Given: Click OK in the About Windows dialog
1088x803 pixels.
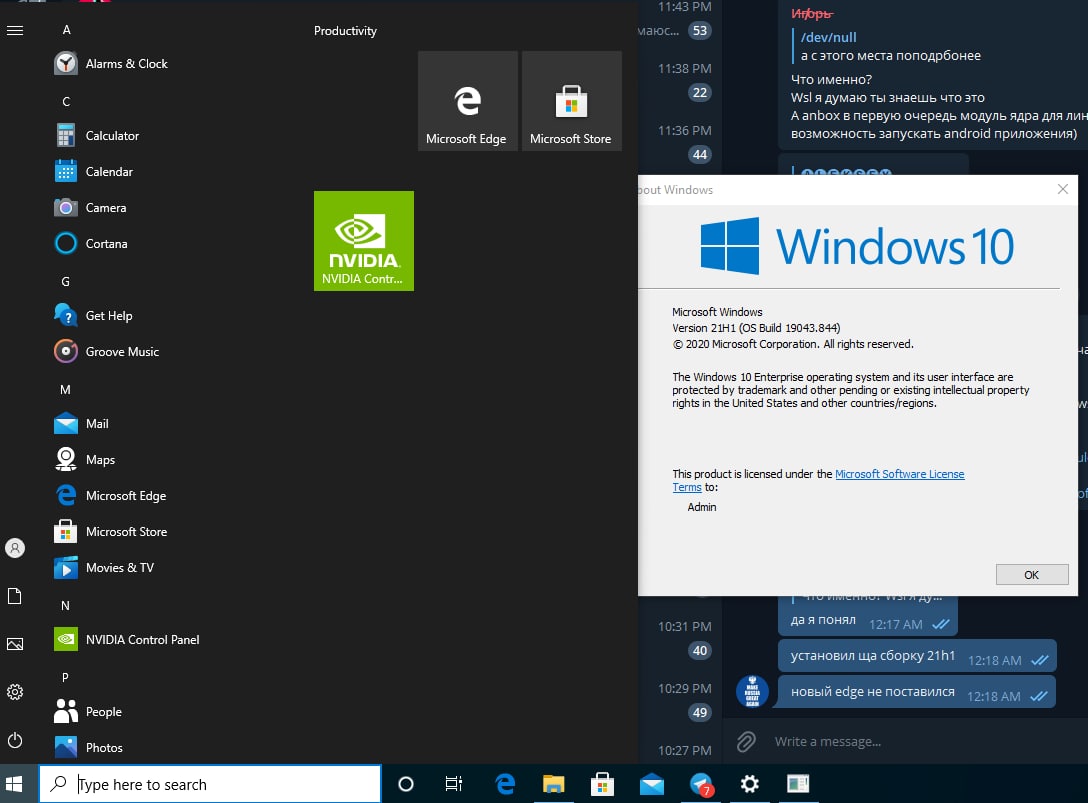Looking at the screenshot, I should point(1032,575).
